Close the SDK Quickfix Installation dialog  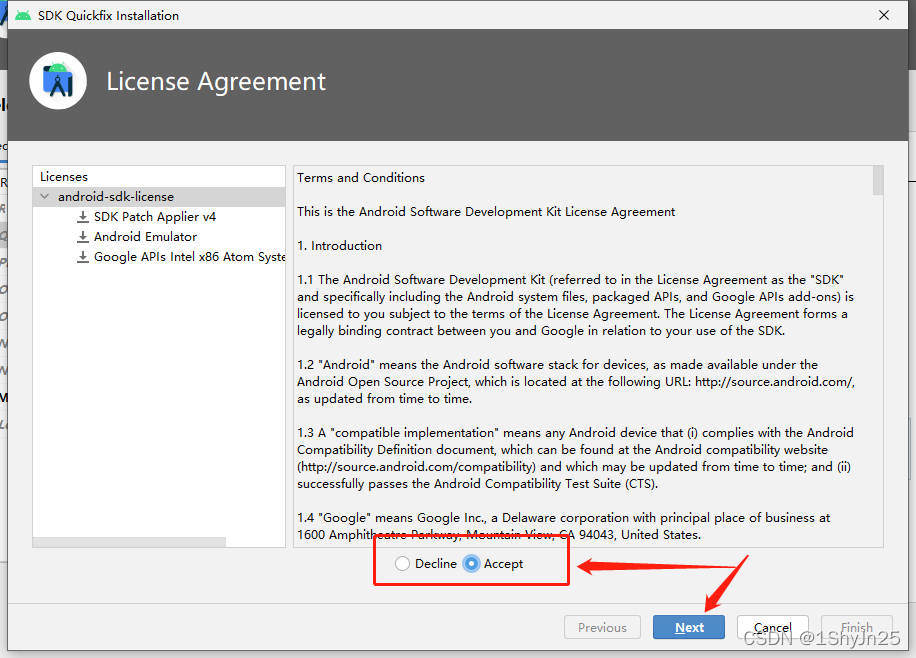click(884, 15)
